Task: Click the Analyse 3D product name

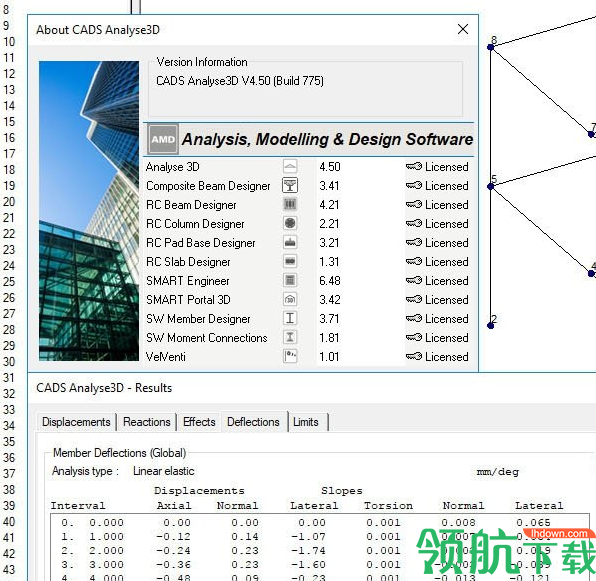Action: (173, 167)
